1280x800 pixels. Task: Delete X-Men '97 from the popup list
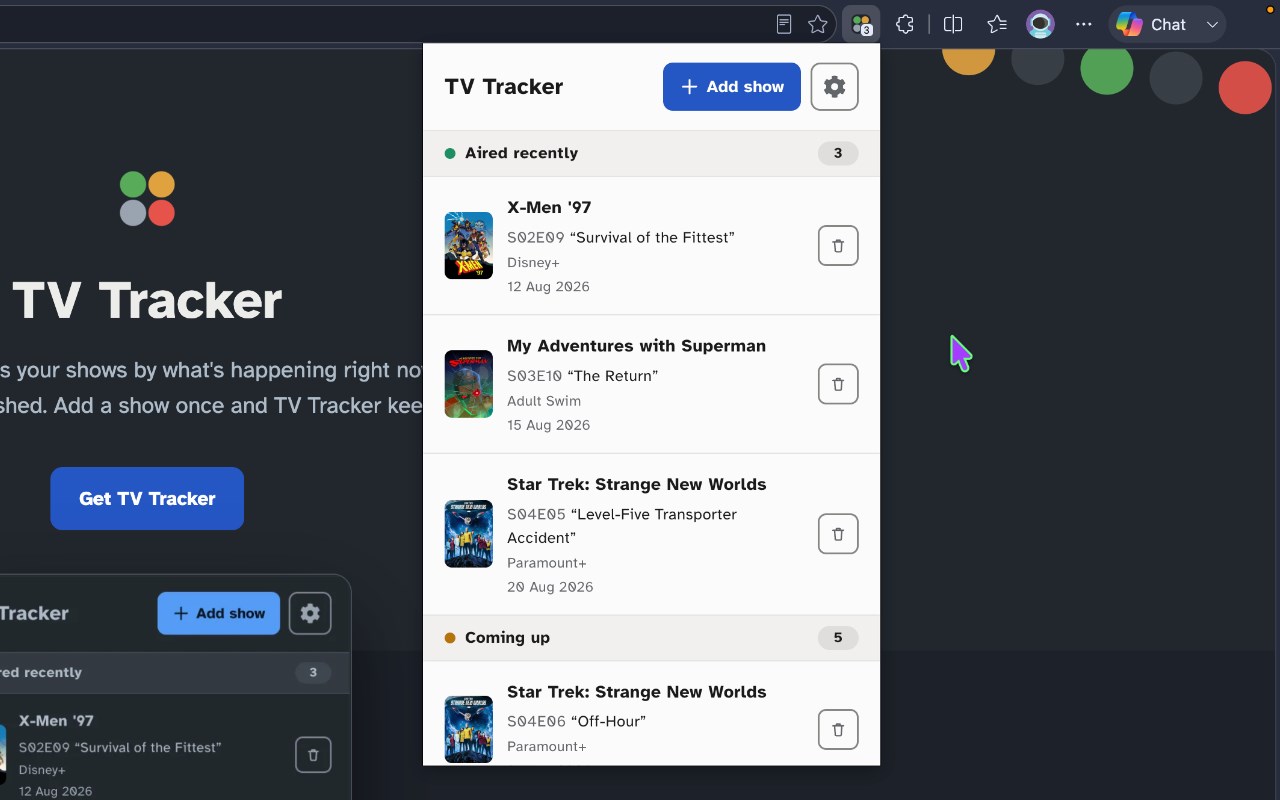pyautogui.click(x=838, y=246)
